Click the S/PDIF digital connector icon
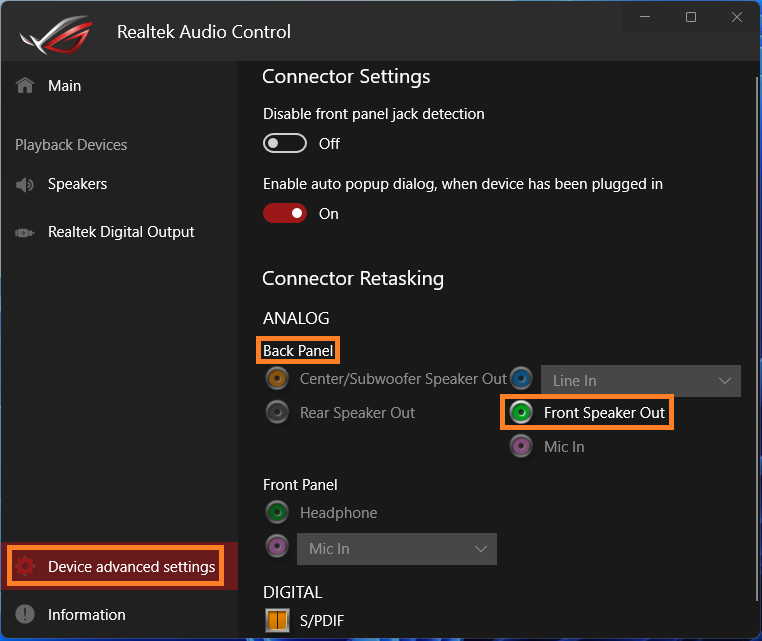Image resolution: width=762 pixels, height=641 pixels. tap(277, 620)
